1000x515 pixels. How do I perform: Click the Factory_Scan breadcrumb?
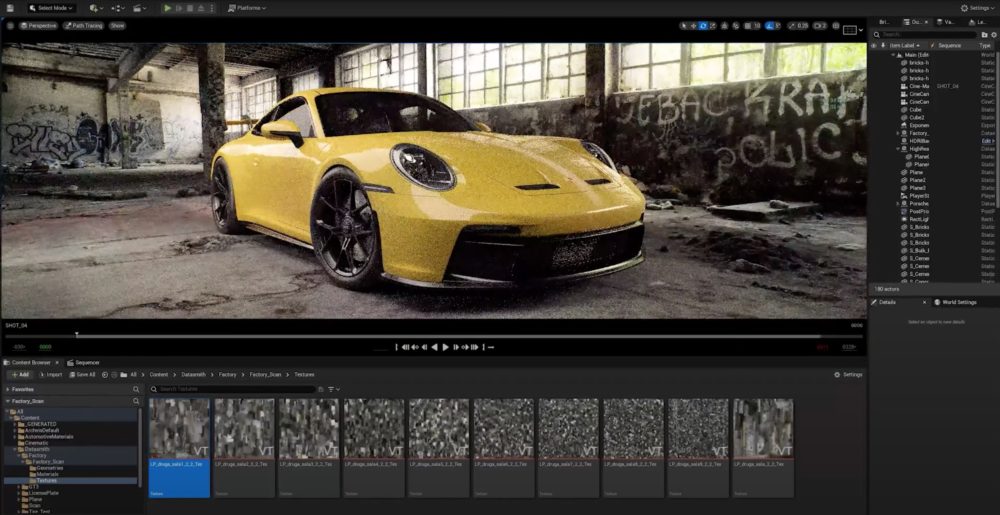coord(265,375)
